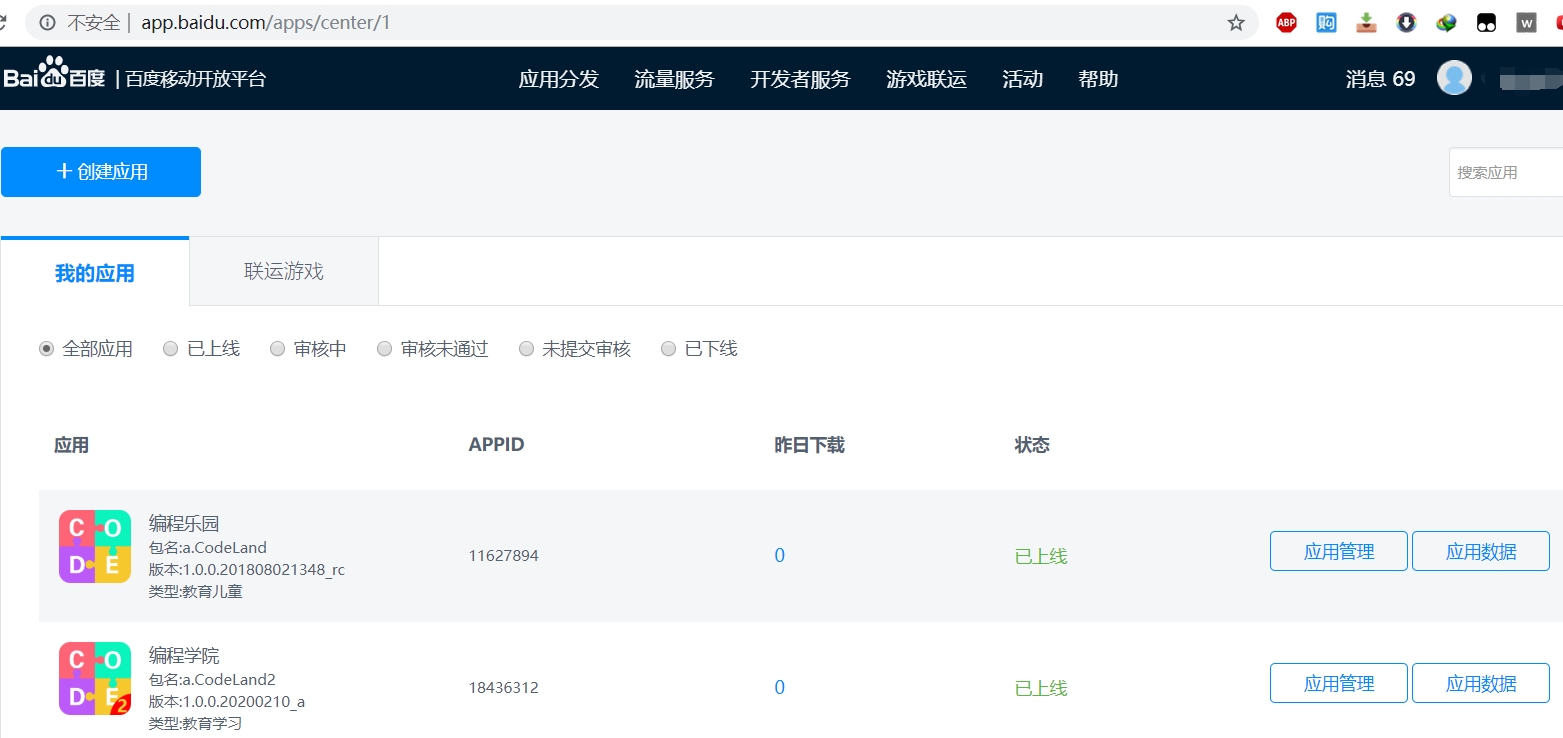Open 应用管理 for 编程学院
The height and width of the screenshot is (738, 1563).
tap(1339, 683)
